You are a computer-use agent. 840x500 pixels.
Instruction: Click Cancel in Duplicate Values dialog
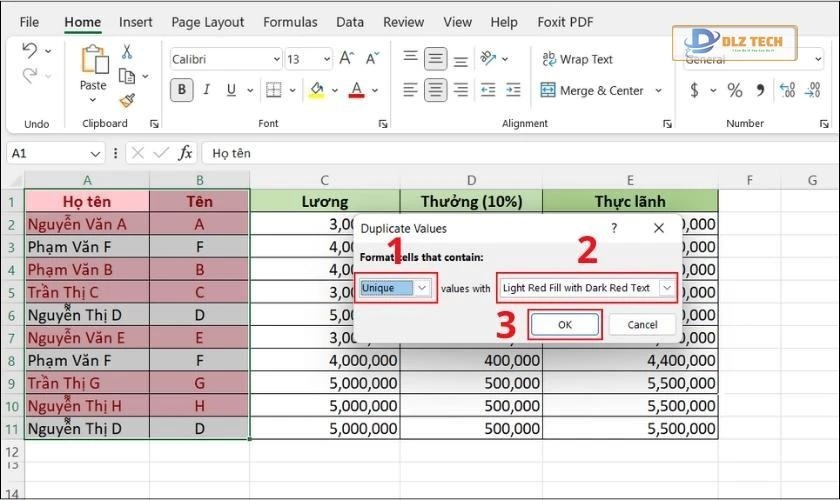(x=642, y=324)
